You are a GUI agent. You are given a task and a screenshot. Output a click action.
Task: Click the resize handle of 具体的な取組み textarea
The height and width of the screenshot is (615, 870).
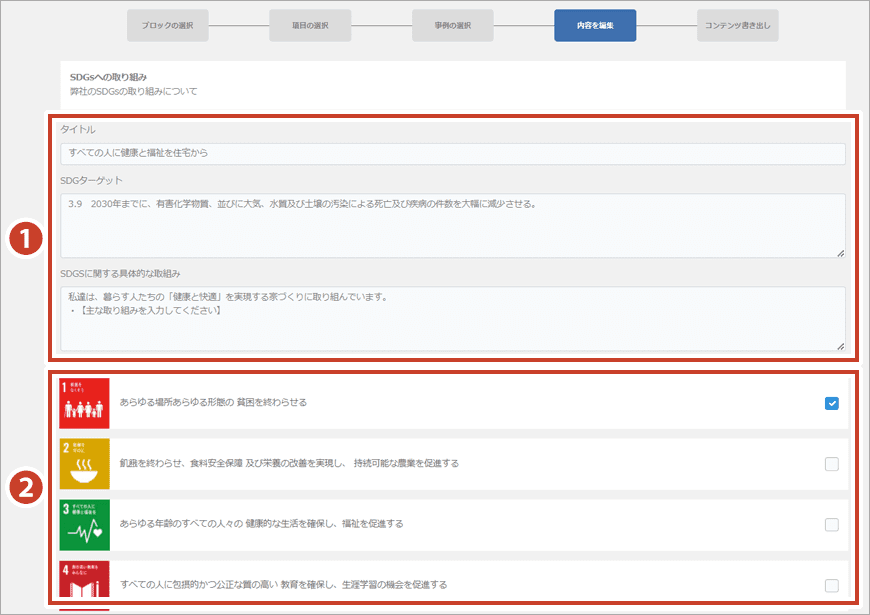click(841, 346)
